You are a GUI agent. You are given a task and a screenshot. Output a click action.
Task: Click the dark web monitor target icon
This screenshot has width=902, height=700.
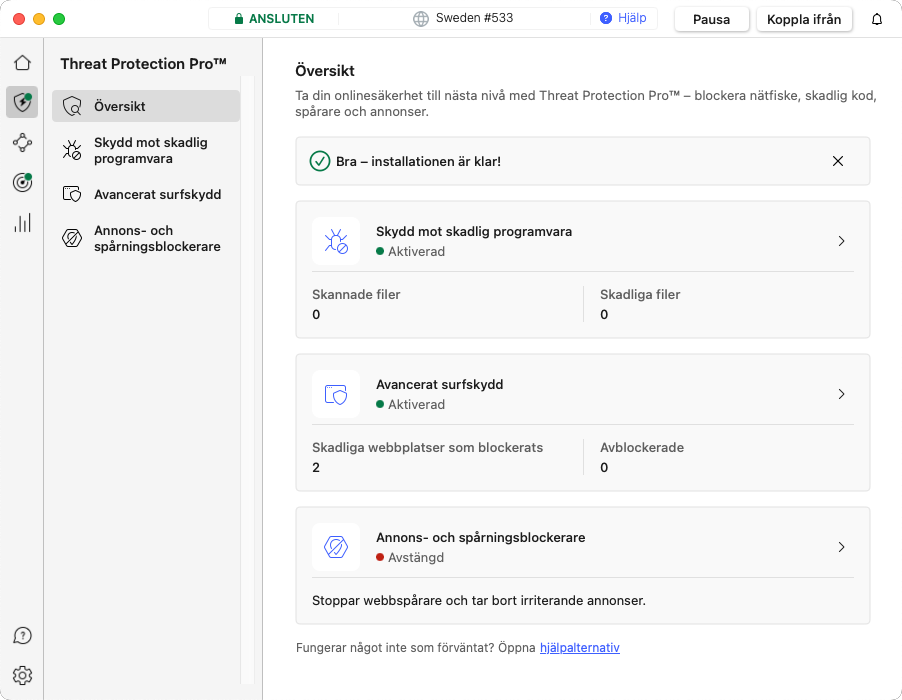[22, 182]
